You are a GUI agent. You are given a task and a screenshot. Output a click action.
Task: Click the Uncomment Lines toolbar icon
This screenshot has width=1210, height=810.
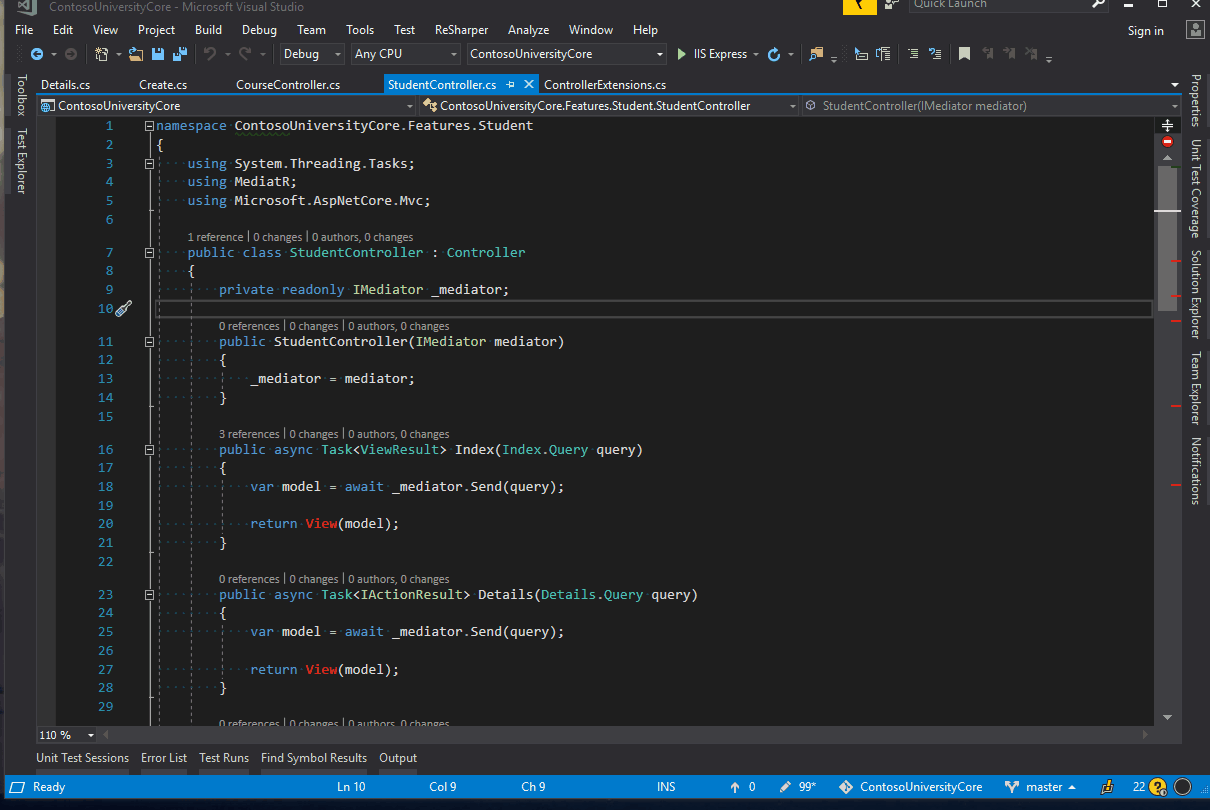point(935,54)
